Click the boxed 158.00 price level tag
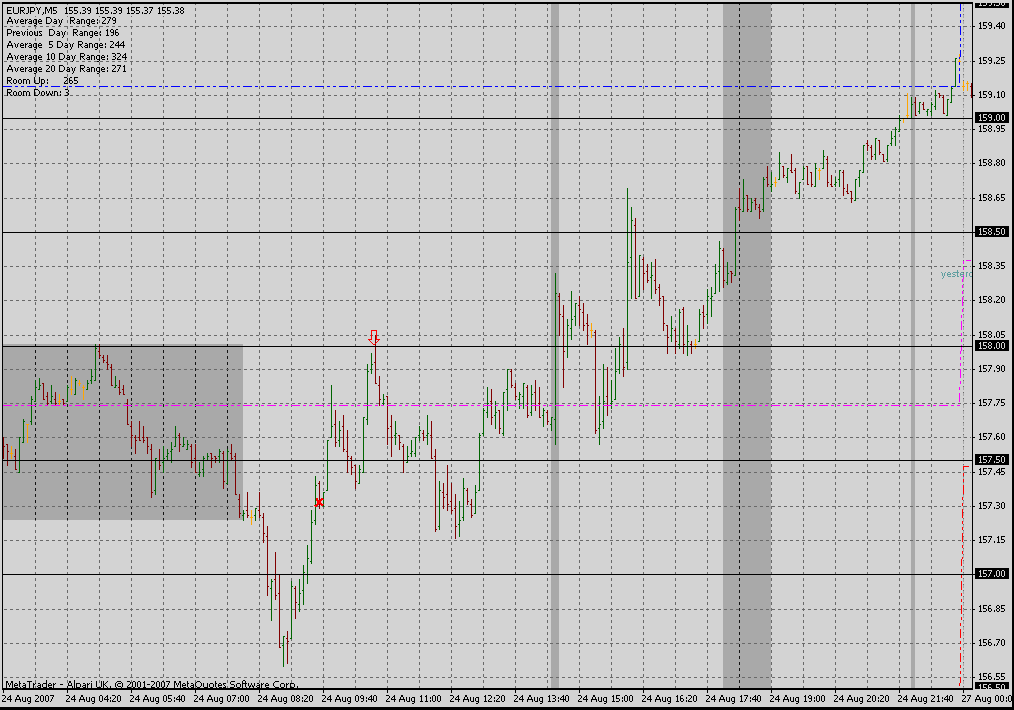Viewport: 1014px width, 710px height. point(991,346)
